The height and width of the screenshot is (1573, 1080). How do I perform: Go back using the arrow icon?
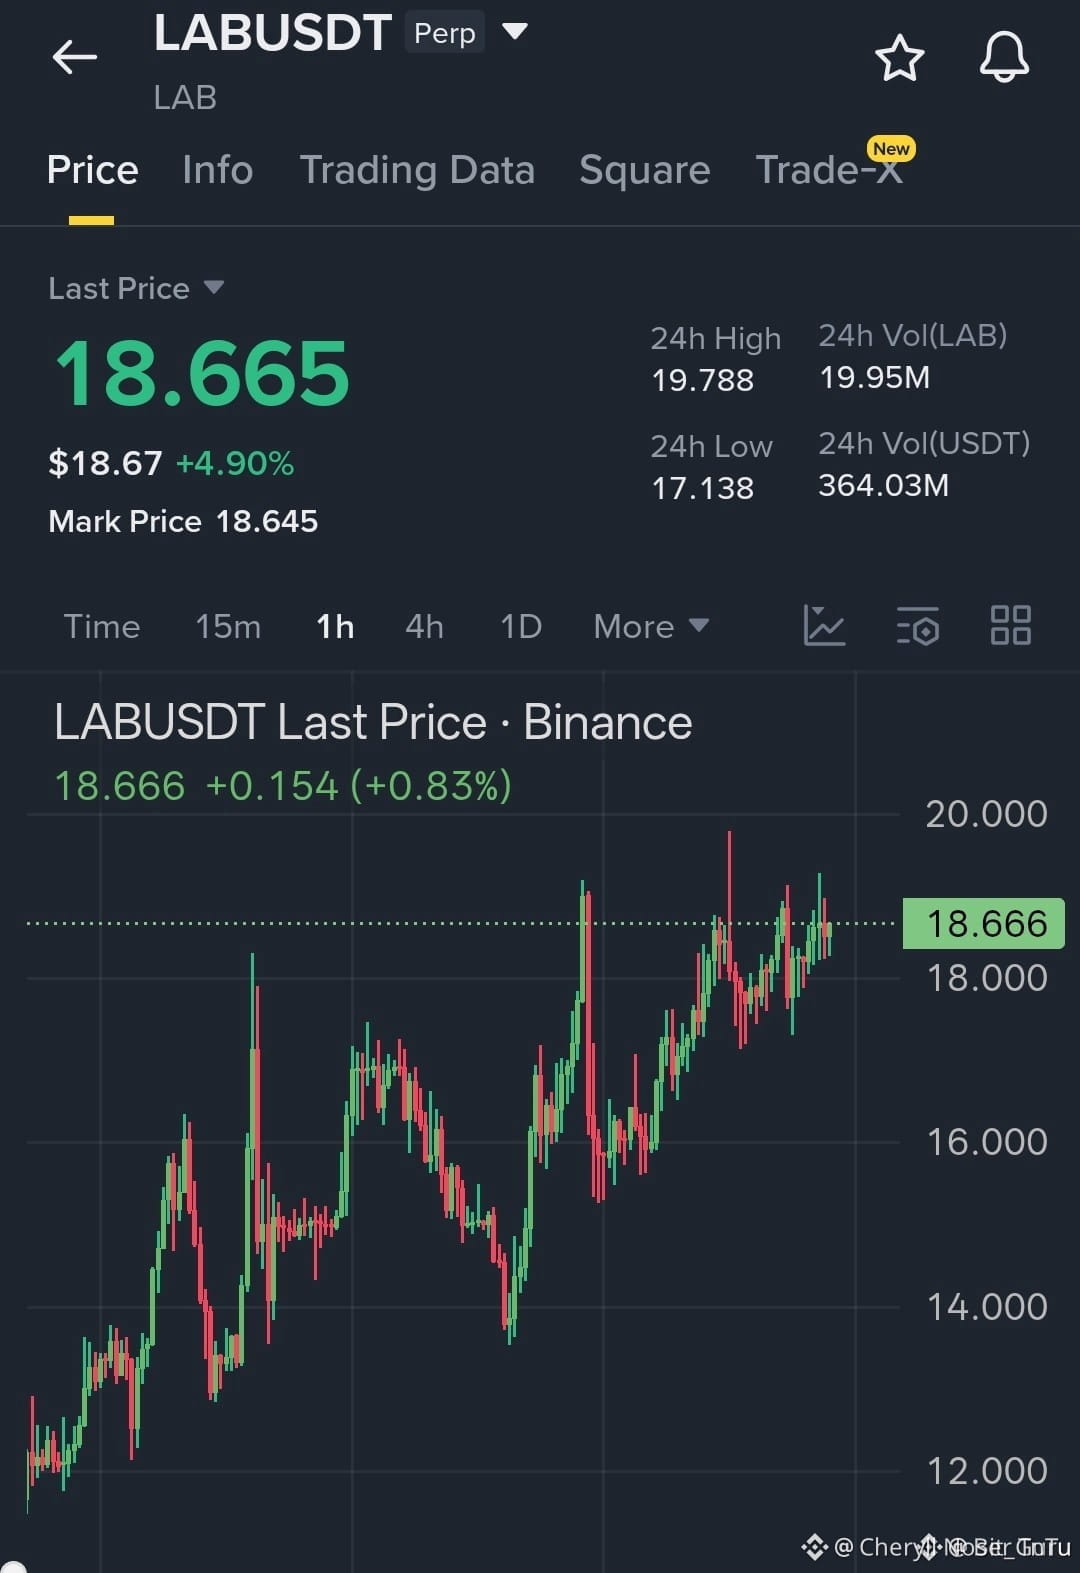(x=75, y=57)
